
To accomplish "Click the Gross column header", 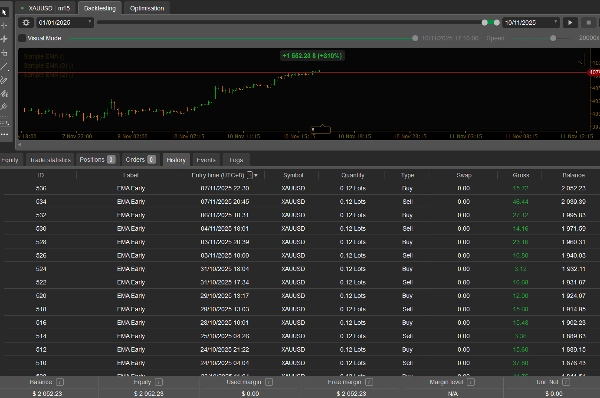I will (521, 175).
